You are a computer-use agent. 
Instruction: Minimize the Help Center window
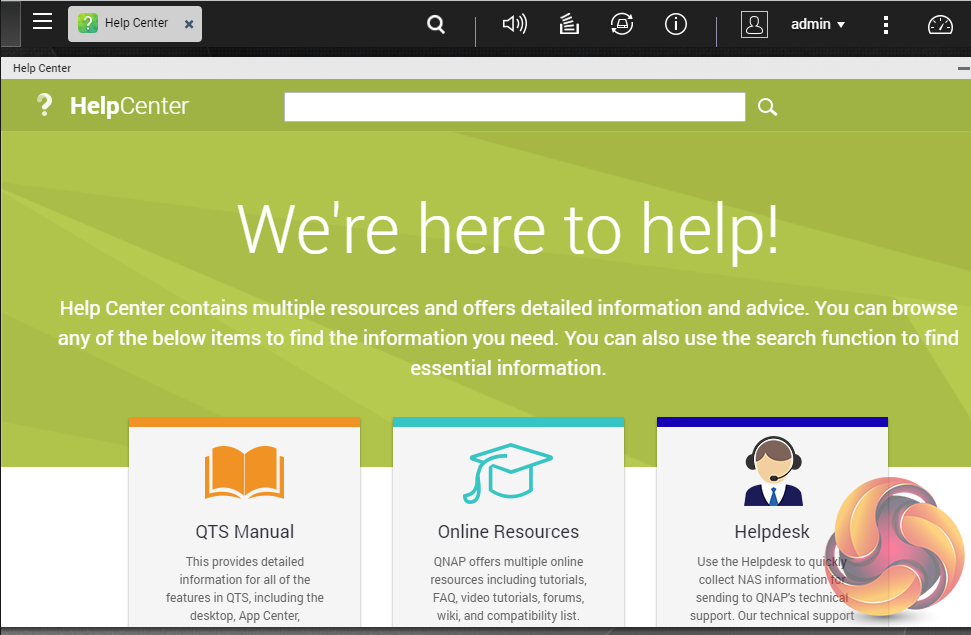[963, 68]
